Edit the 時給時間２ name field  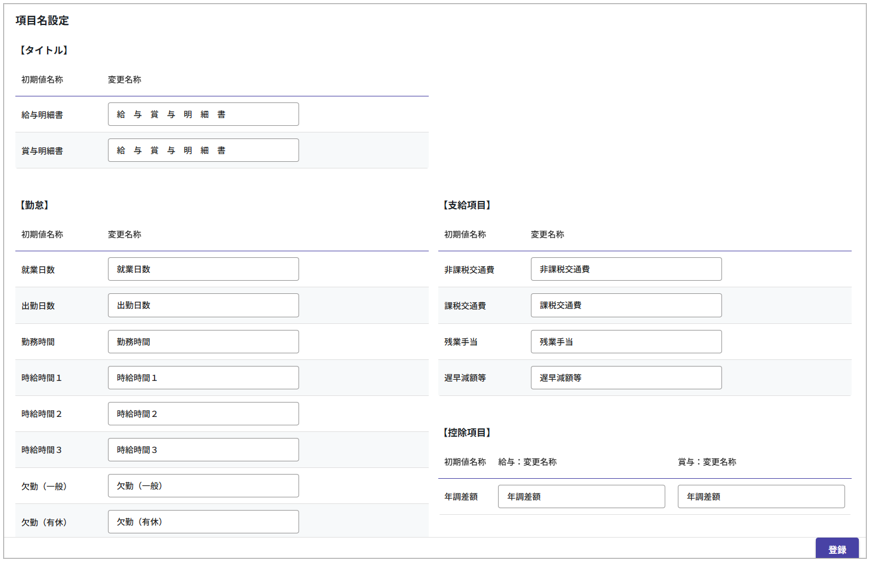click(203, 414)
